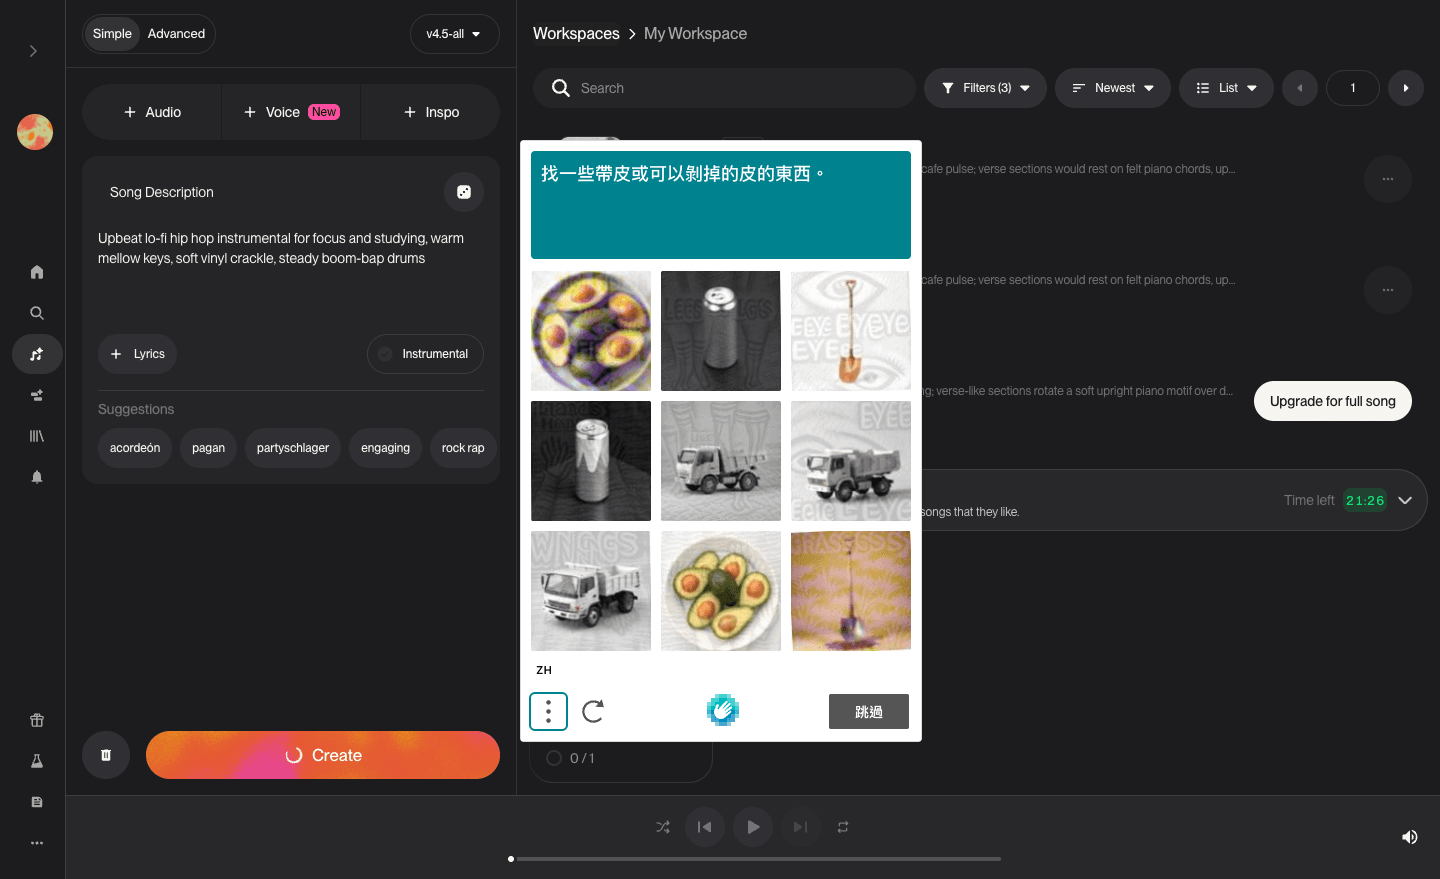1440x879 pixels.
Task: Expand the Time left panel chevron
Action: click(1405, 500)
